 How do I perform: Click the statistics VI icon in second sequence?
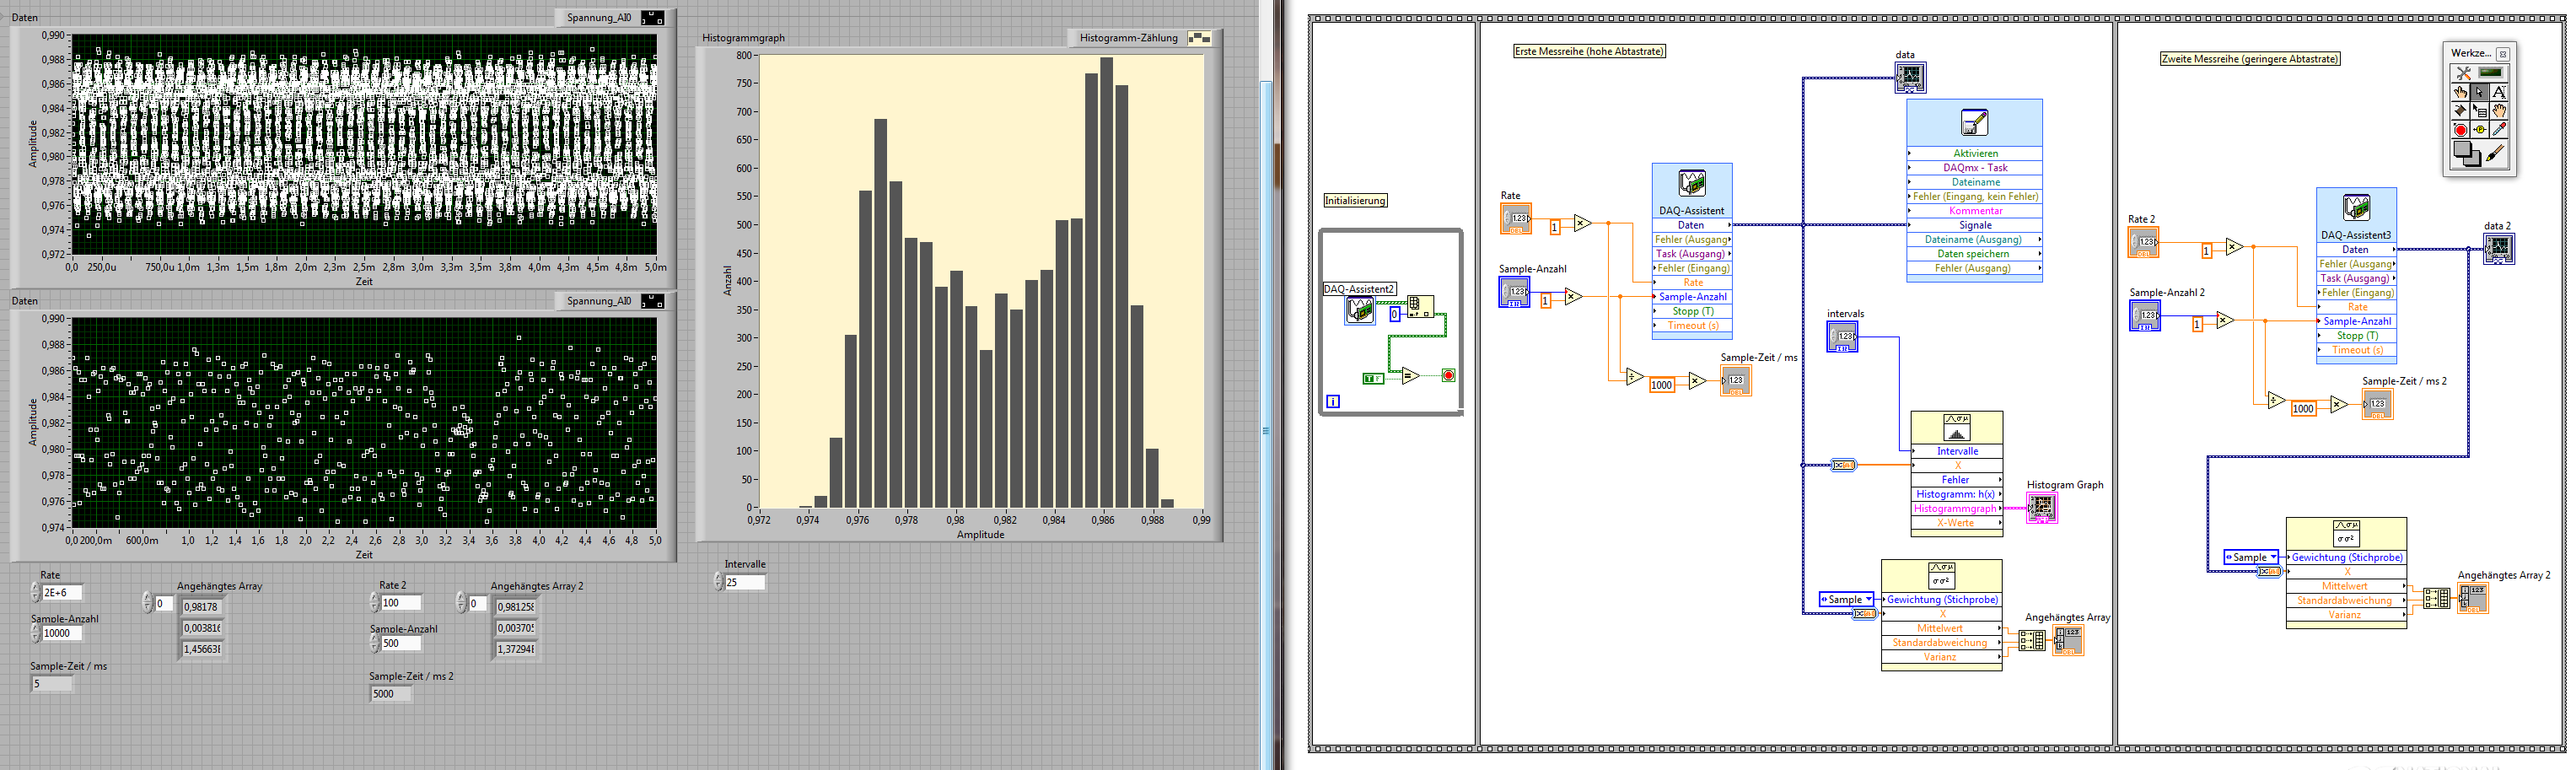pos(2345,532)
